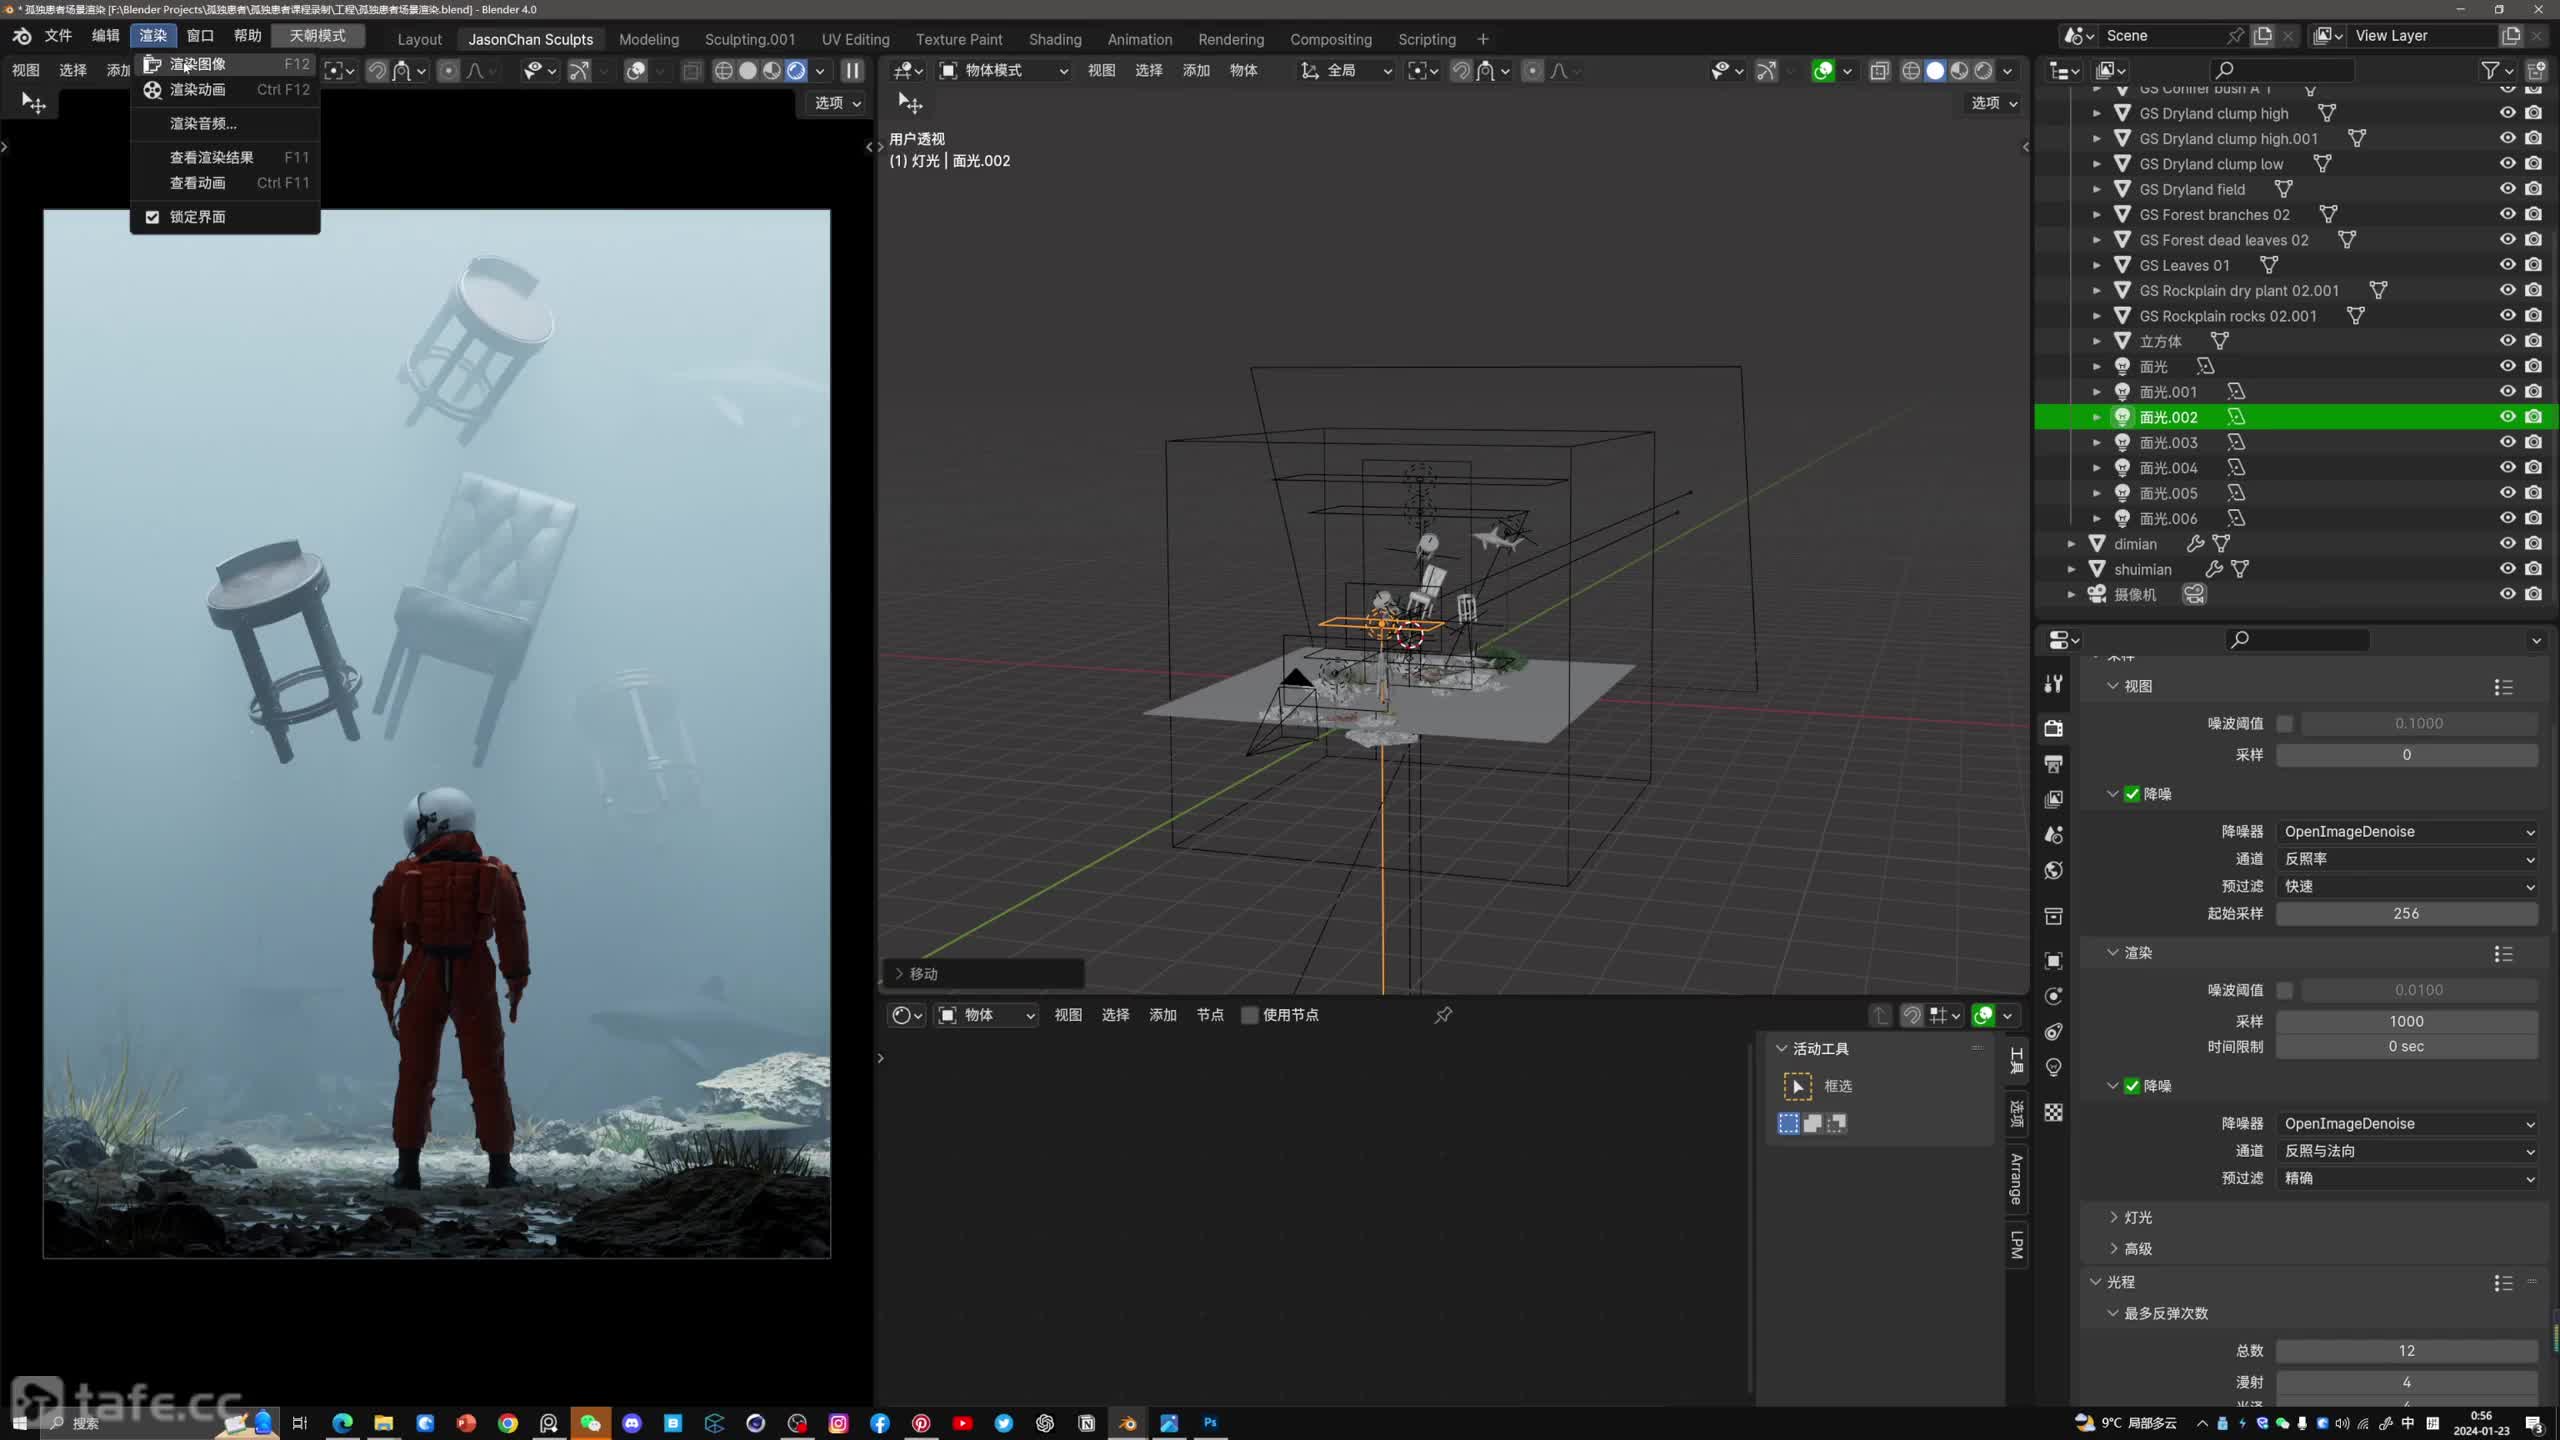Open the outliner filter funnel
Image resolution: width=2560 pixels, height=1440 pixels.
2490,70
